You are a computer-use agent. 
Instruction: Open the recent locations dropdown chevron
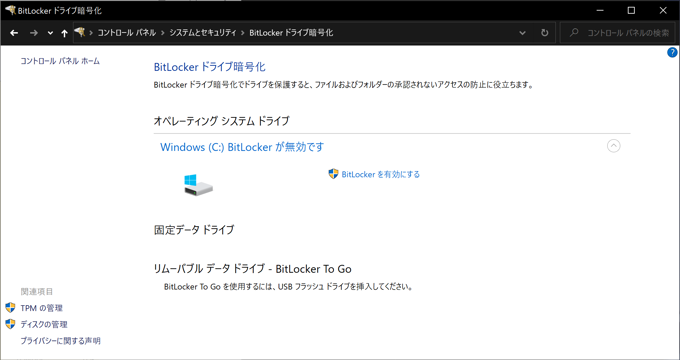50,33
